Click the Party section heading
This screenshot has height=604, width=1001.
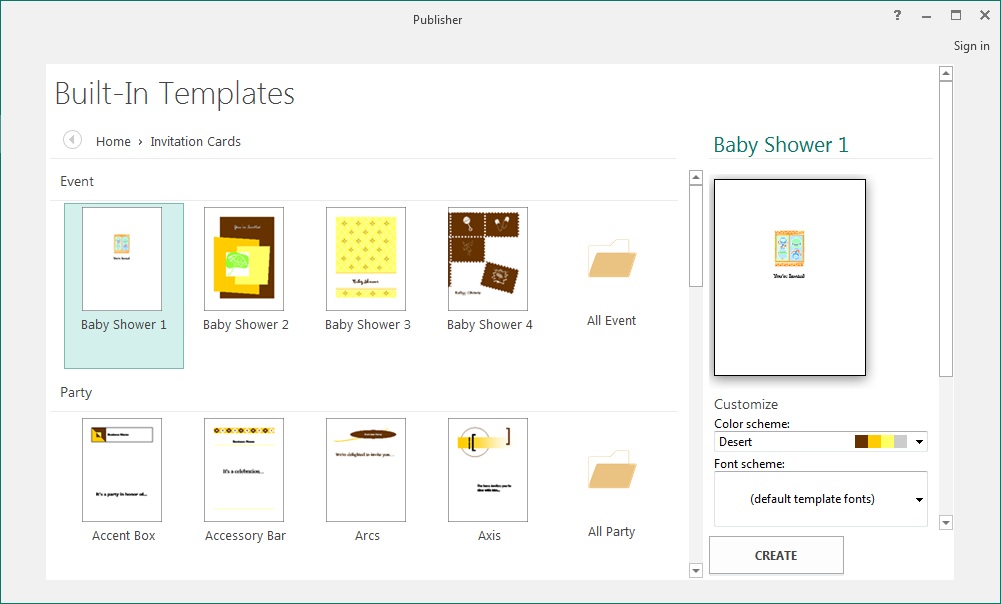76,393
